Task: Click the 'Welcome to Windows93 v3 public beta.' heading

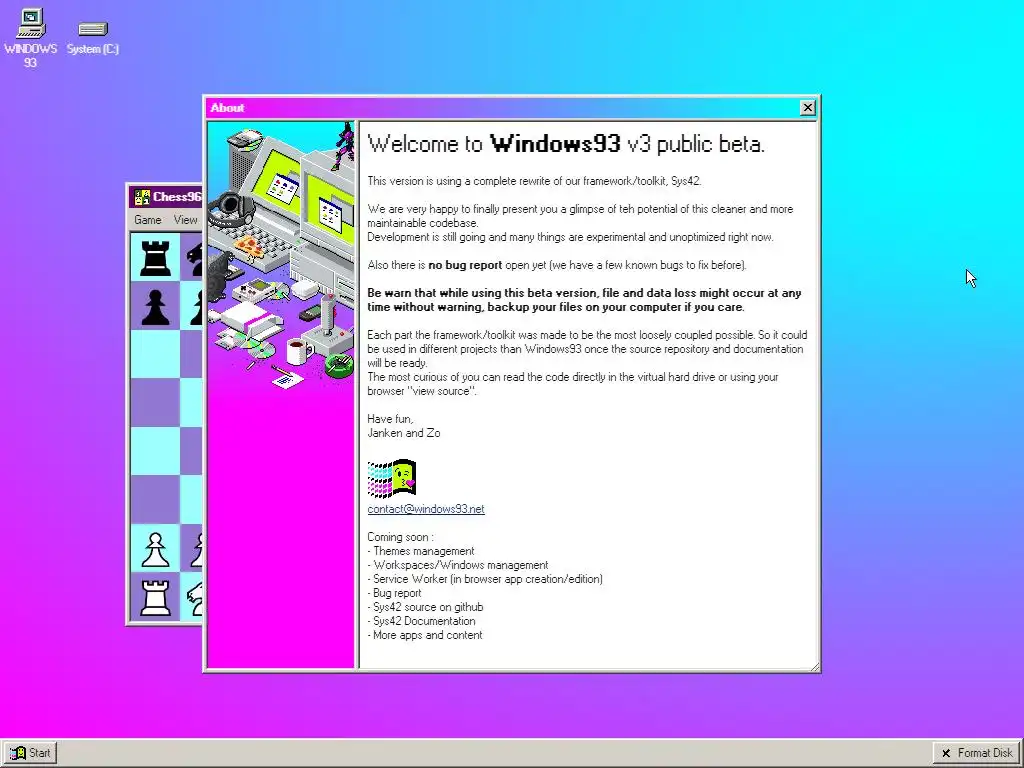Action: tap(566, 144)
